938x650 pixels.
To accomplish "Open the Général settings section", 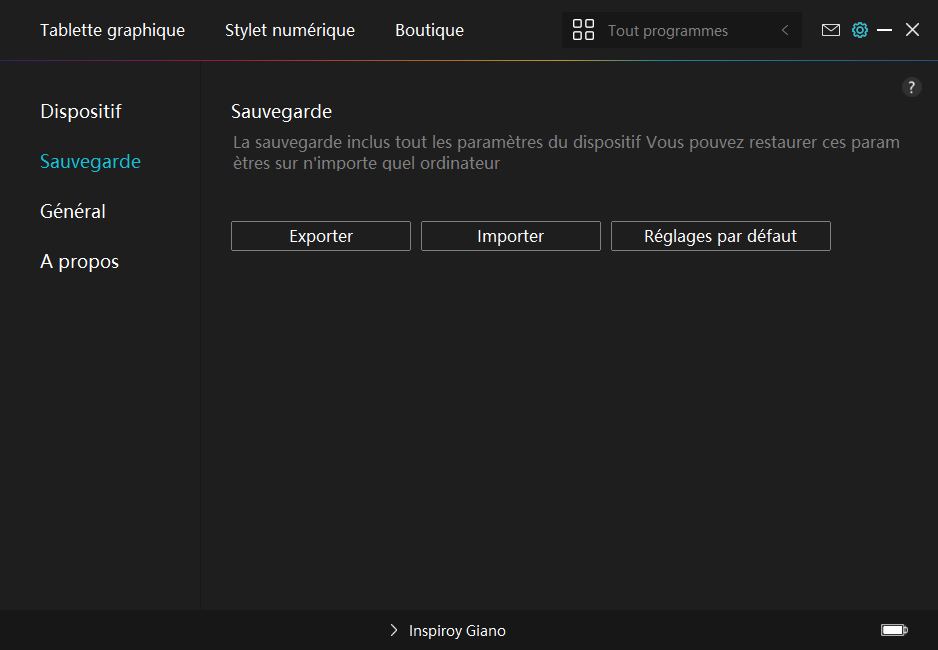I will coord(73,211).
